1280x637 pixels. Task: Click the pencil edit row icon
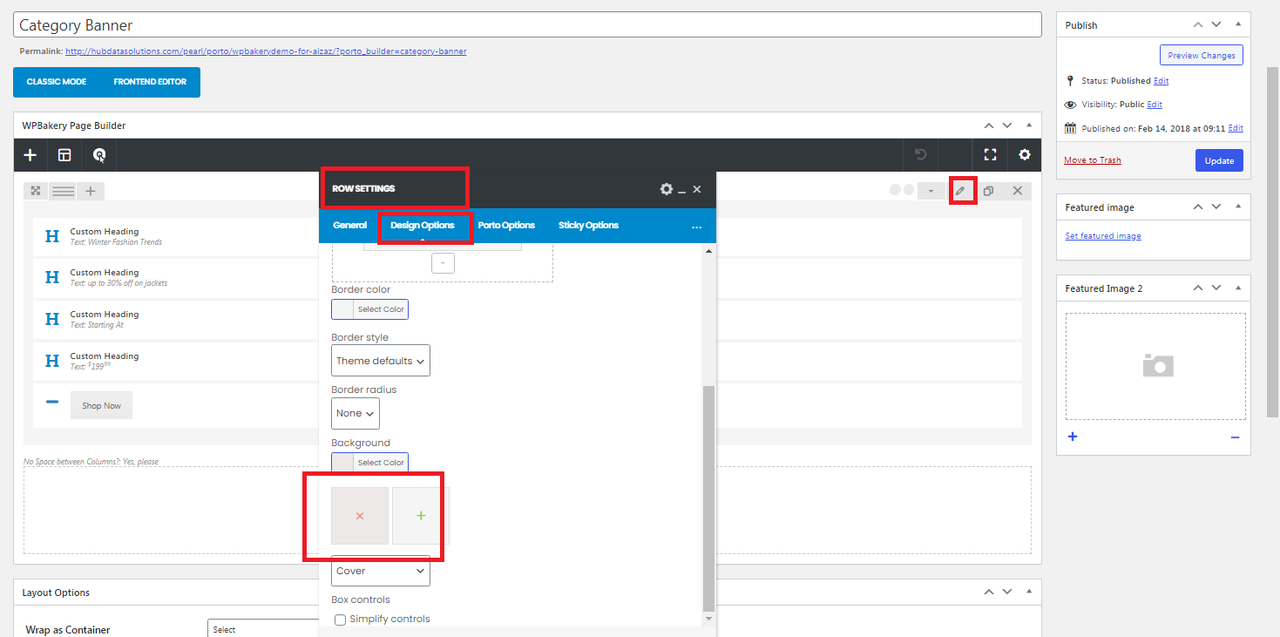[960, 190]
